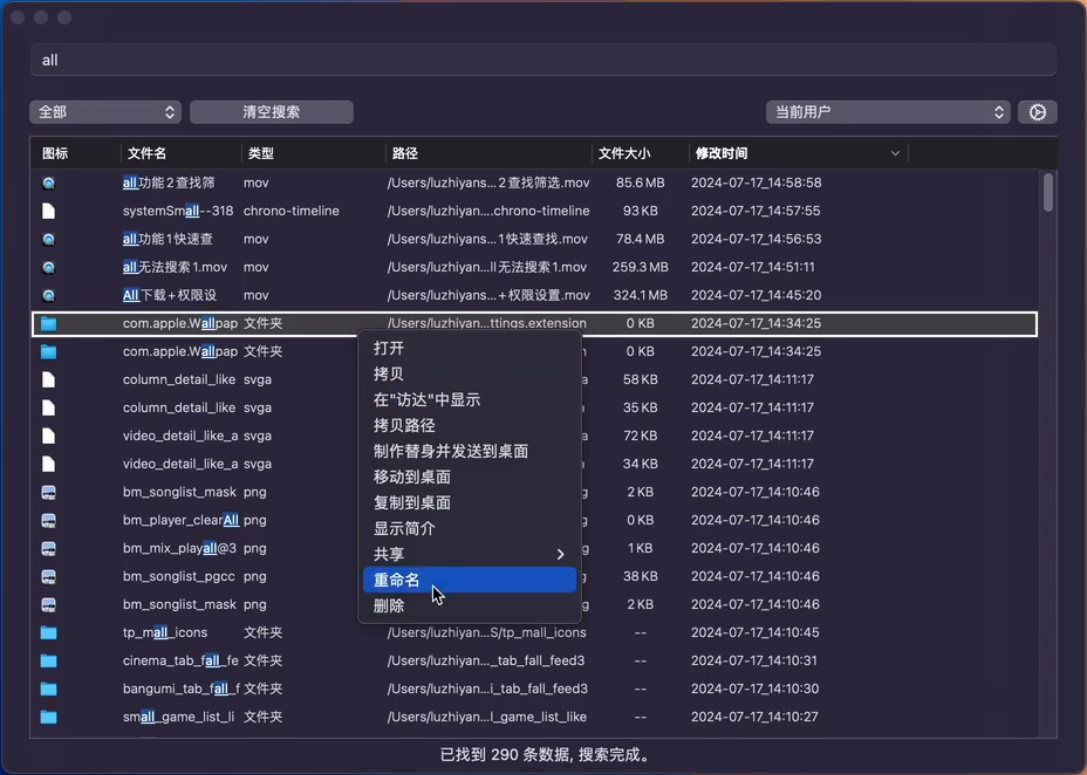
Task: Click the settings gear icon beside 当前用户
Action: [1037, 112]
